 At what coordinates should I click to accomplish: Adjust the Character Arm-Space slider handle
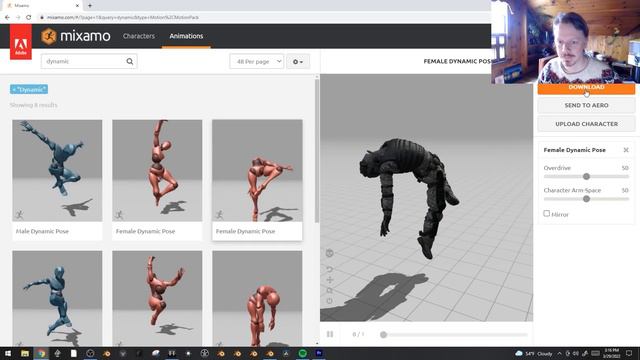[586, 199]
